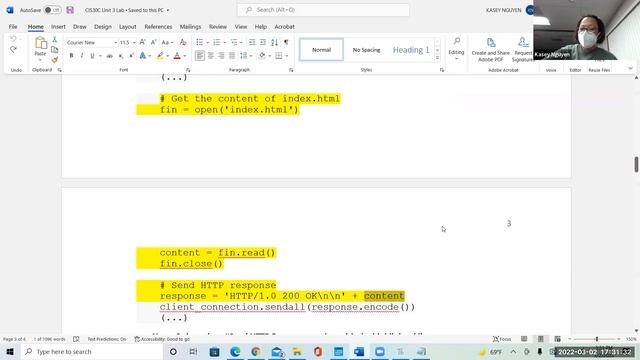Viewport: 640px width, 360px height.
Task: Click text highlight color button
Action: coord(160,56)
